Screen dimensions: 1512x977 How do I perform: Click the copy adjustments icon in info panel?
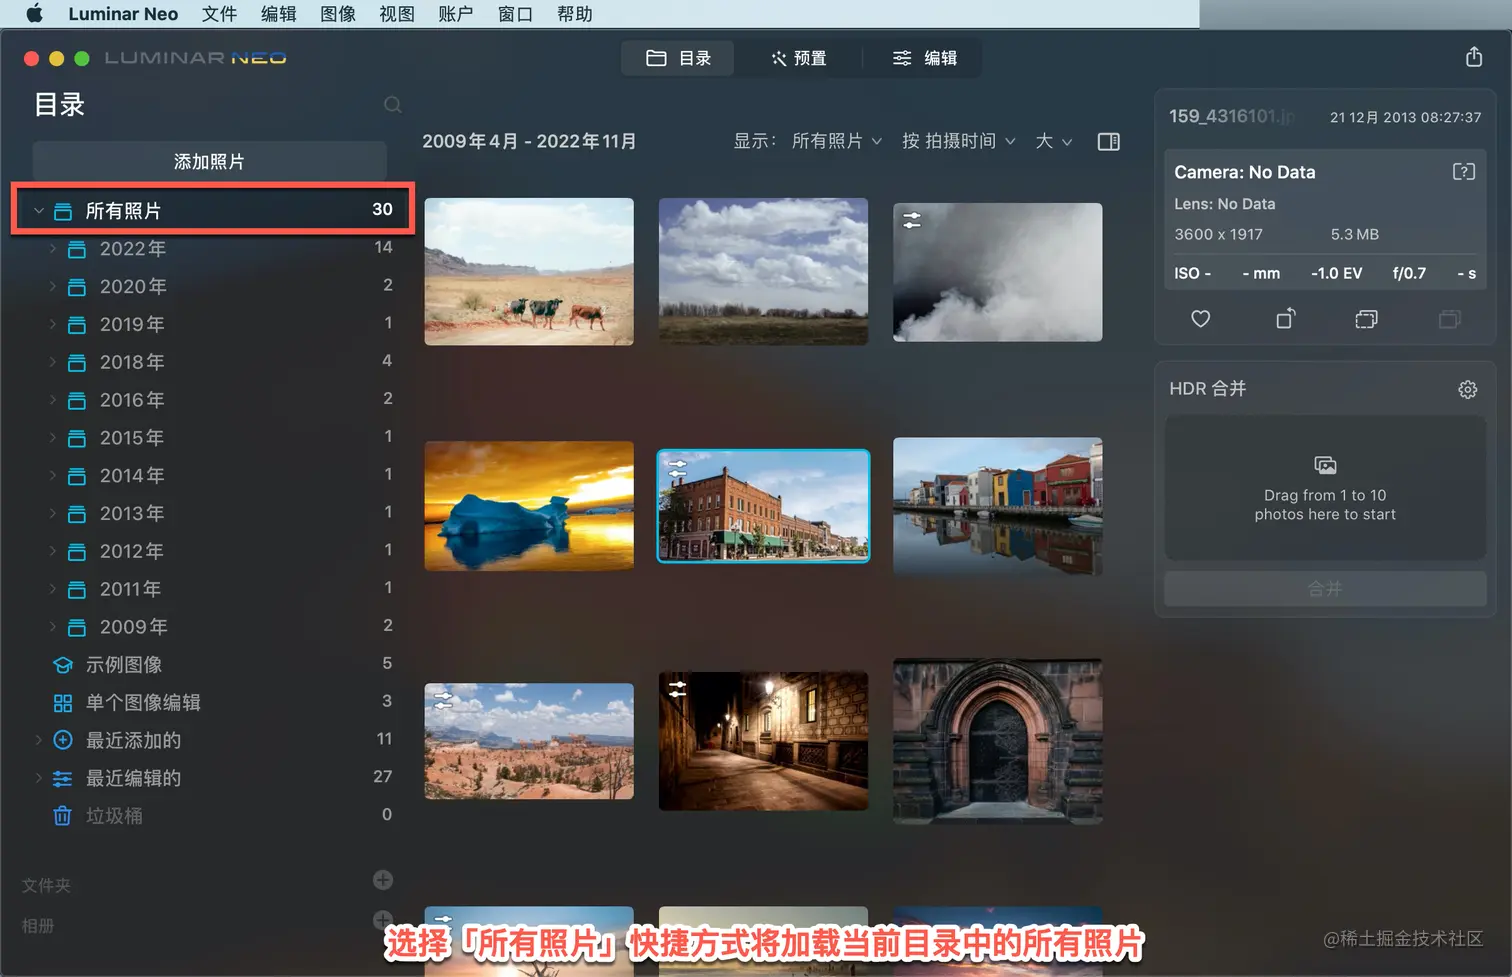1366,319
